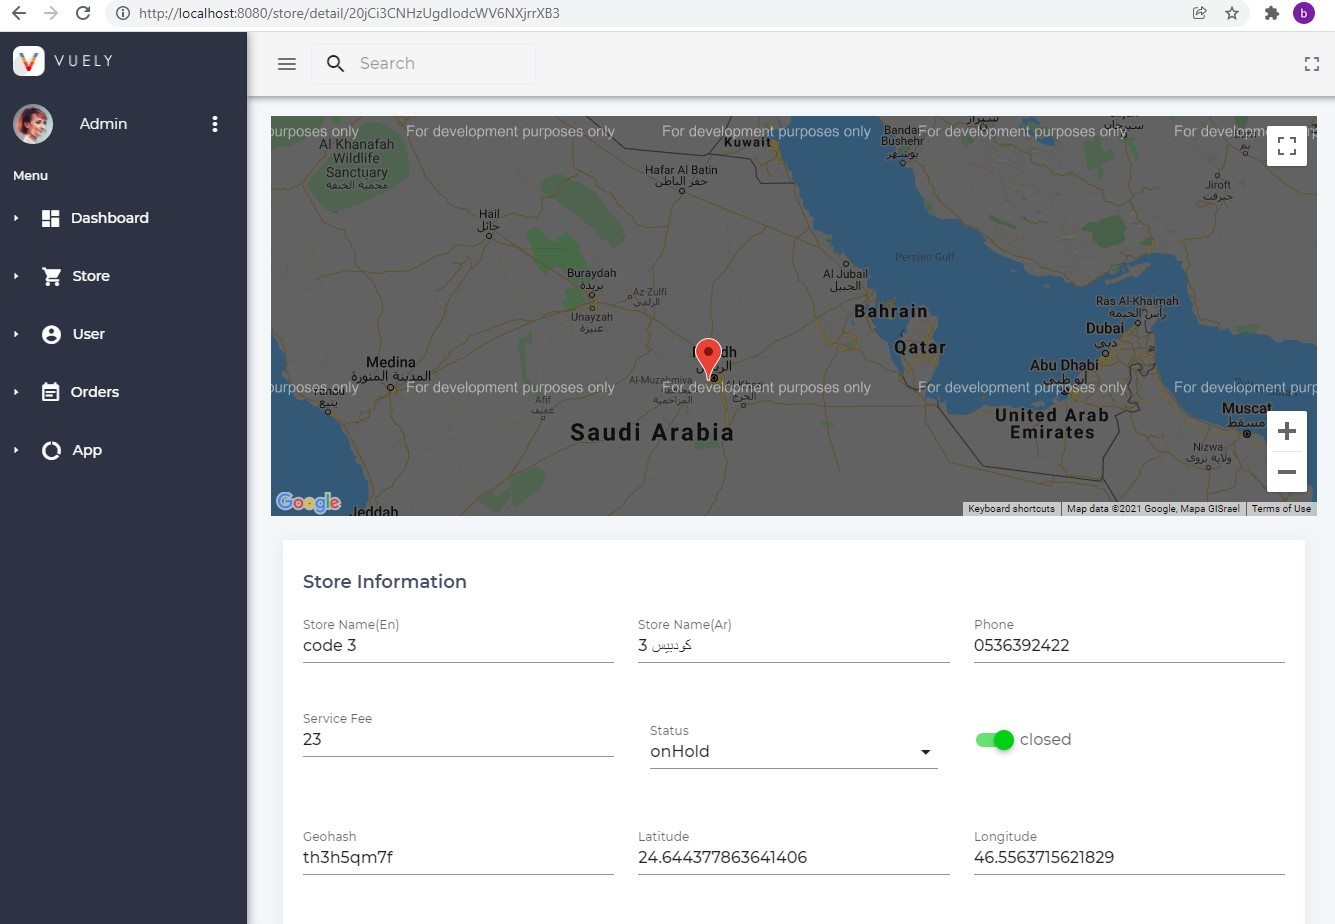Image resolution: width=1335 pixels, height=924 pixels.
Task: Click the Orders calendar icon
Action: click(50, 391)
